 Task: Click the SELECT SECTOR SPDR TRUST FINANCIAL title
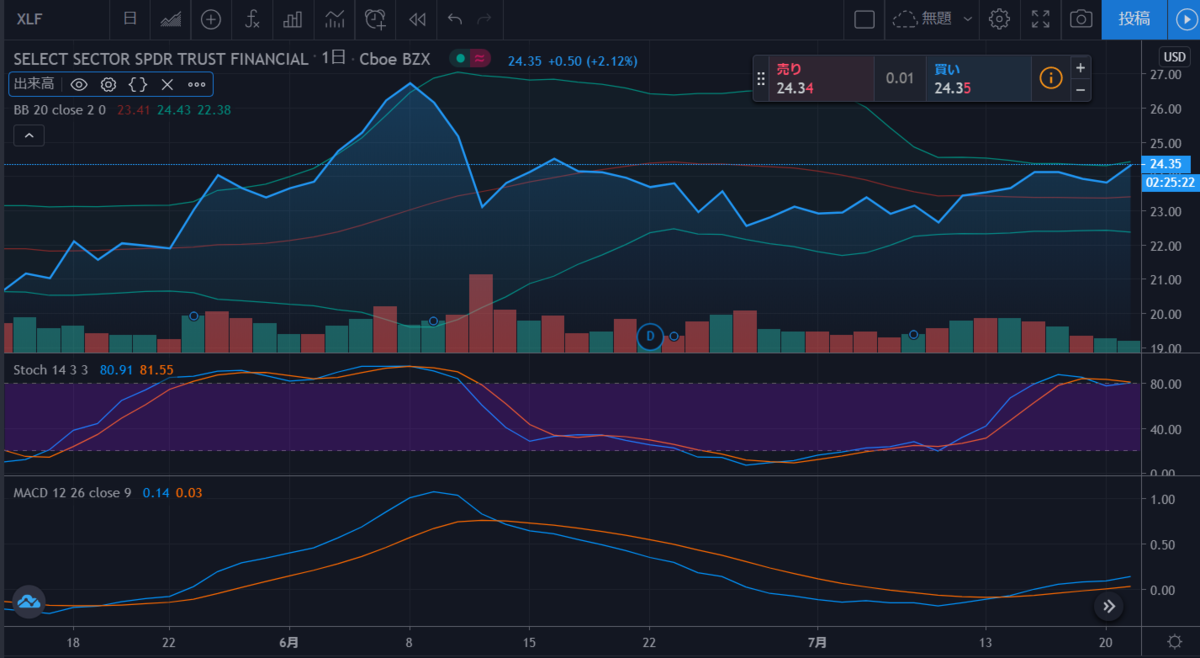point(161,59)
